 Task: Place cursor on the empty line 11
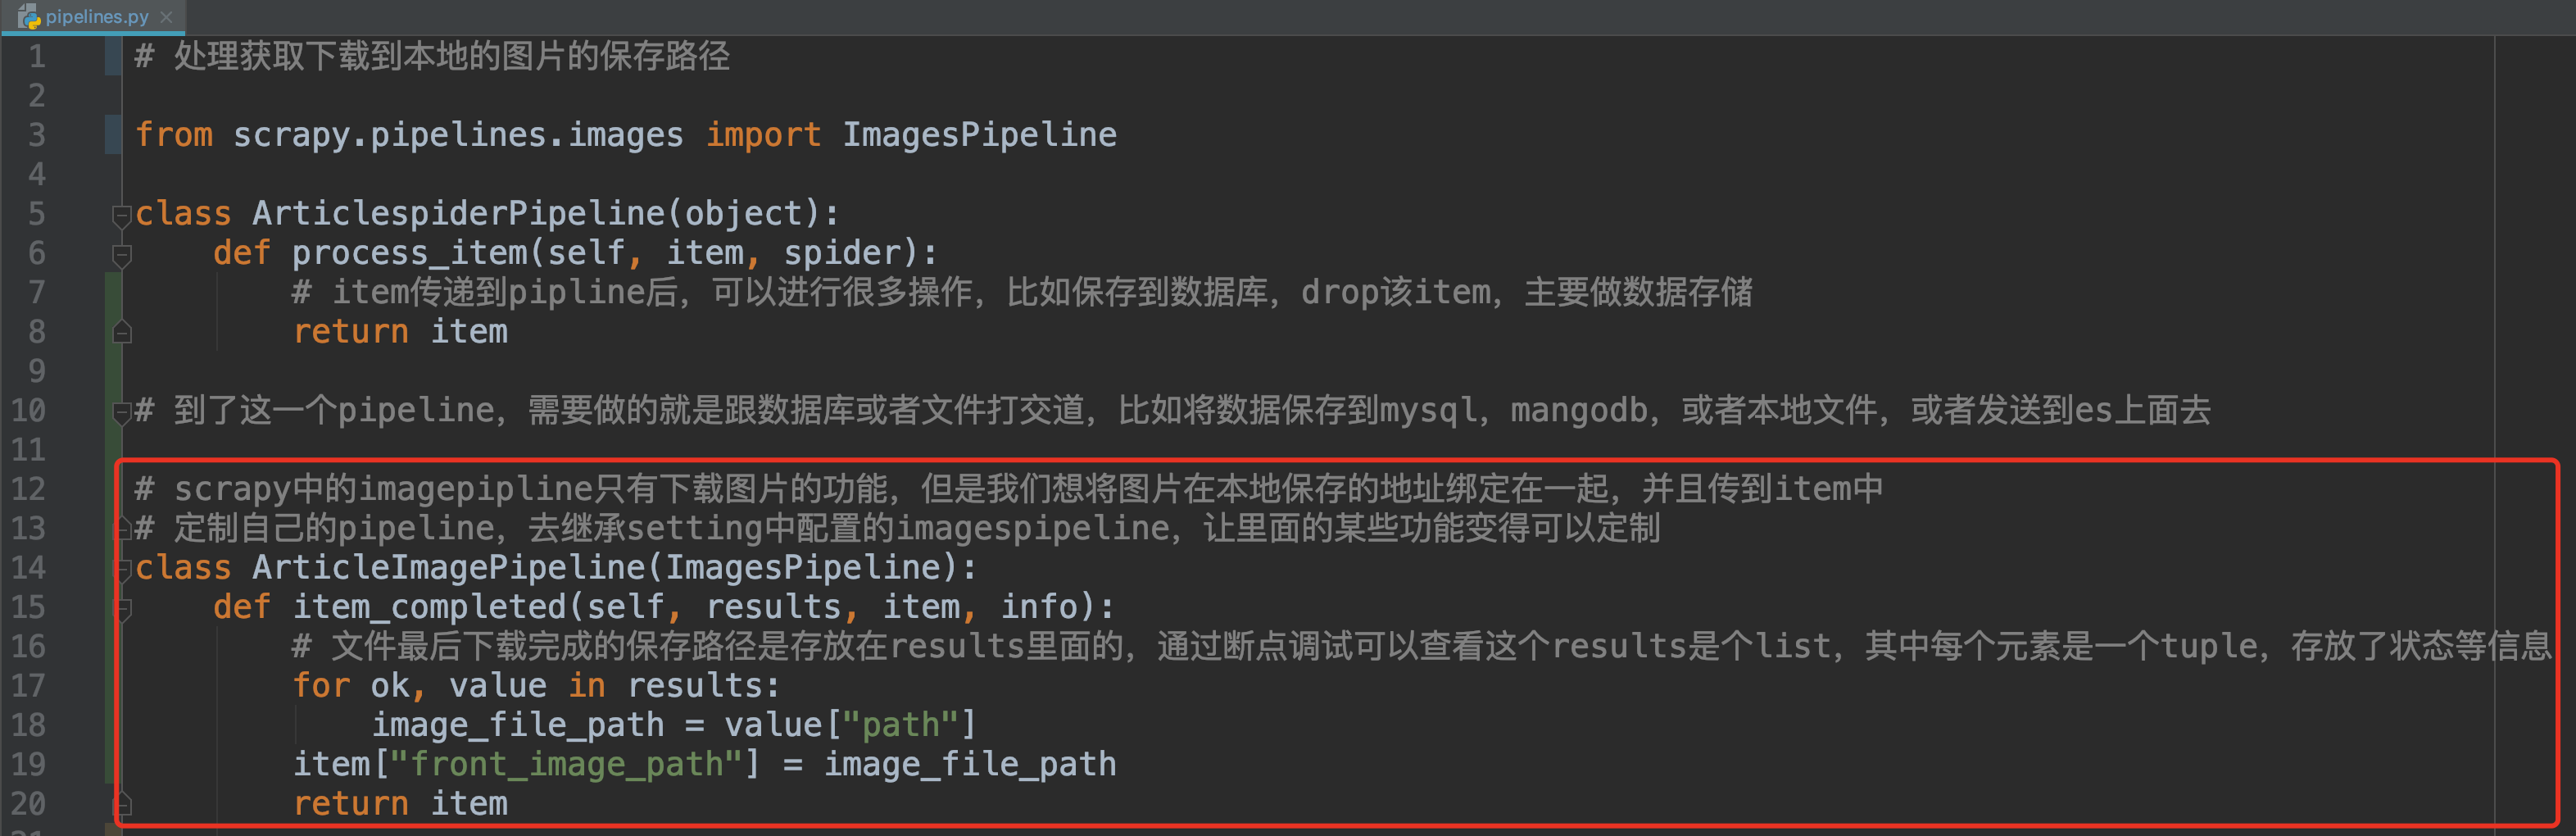(x=1300, y=450)
